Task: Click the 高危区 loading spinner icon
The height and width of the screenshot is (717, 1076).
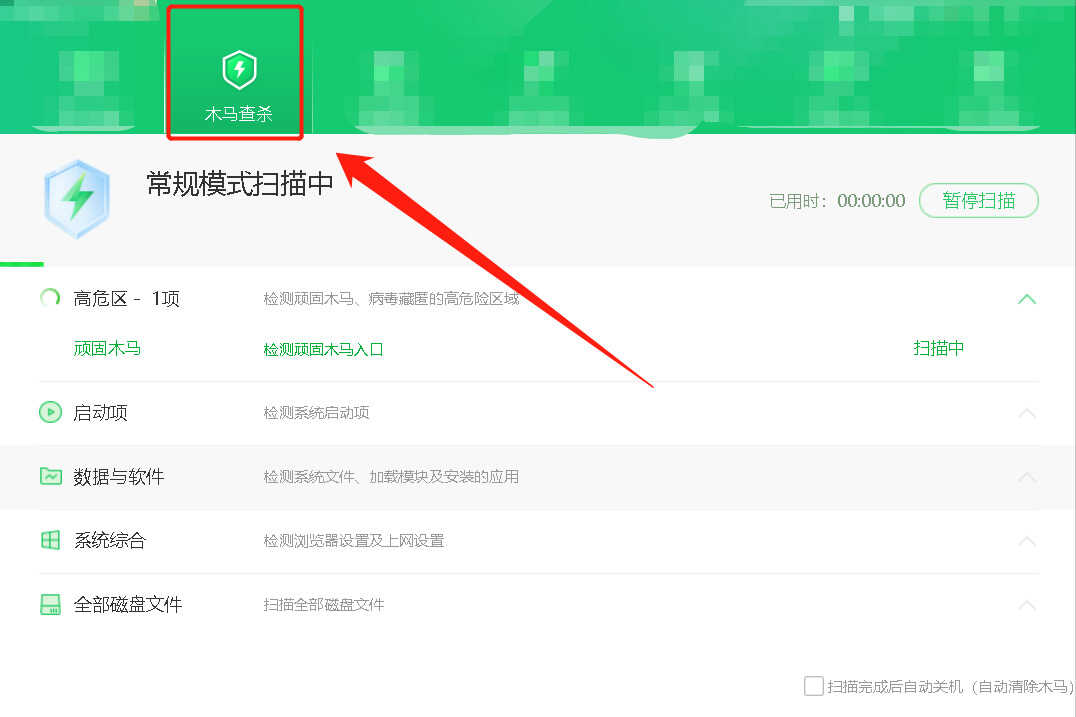Action: coord(50,298)
